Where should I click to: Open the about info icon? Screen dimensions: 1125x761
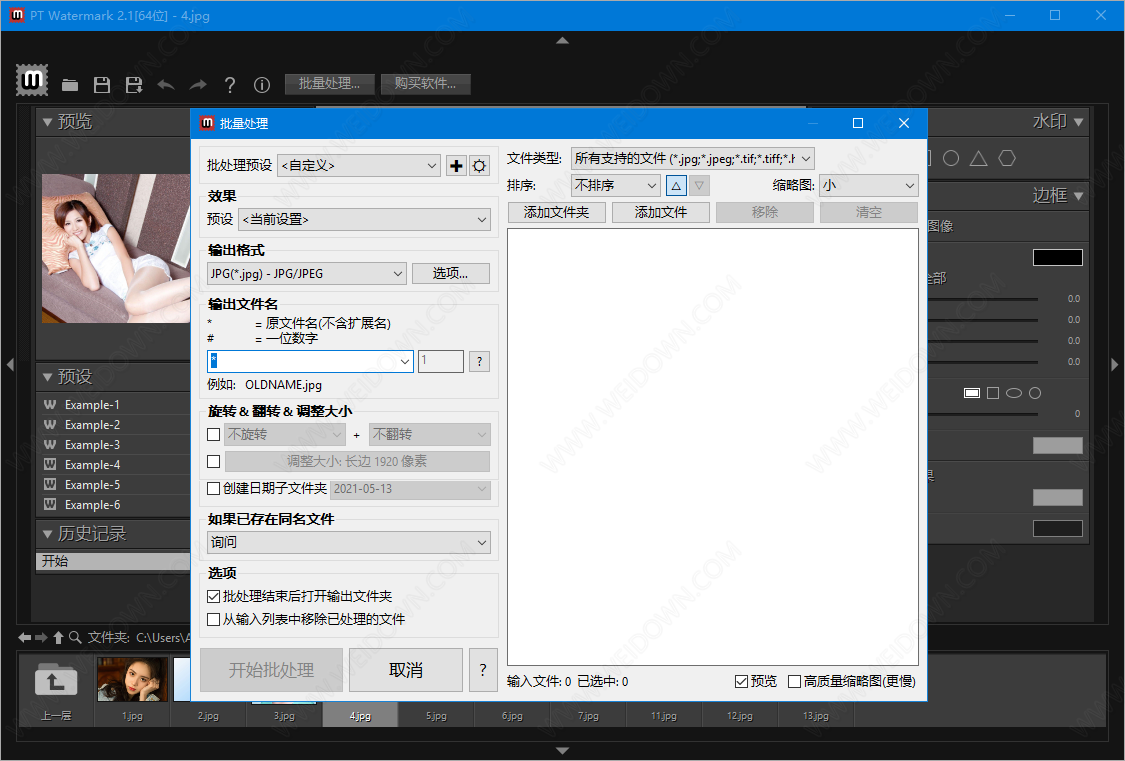[x=262, y=85]
